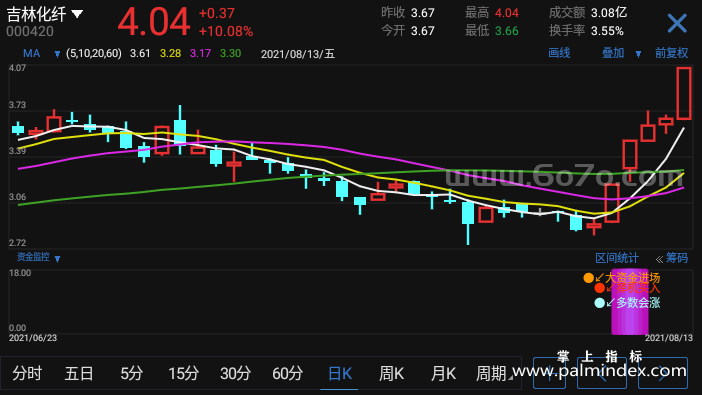Click the double-chevron icon before 筹码
Viewport: 702px width, 395px height.
(x=659, y=259)
